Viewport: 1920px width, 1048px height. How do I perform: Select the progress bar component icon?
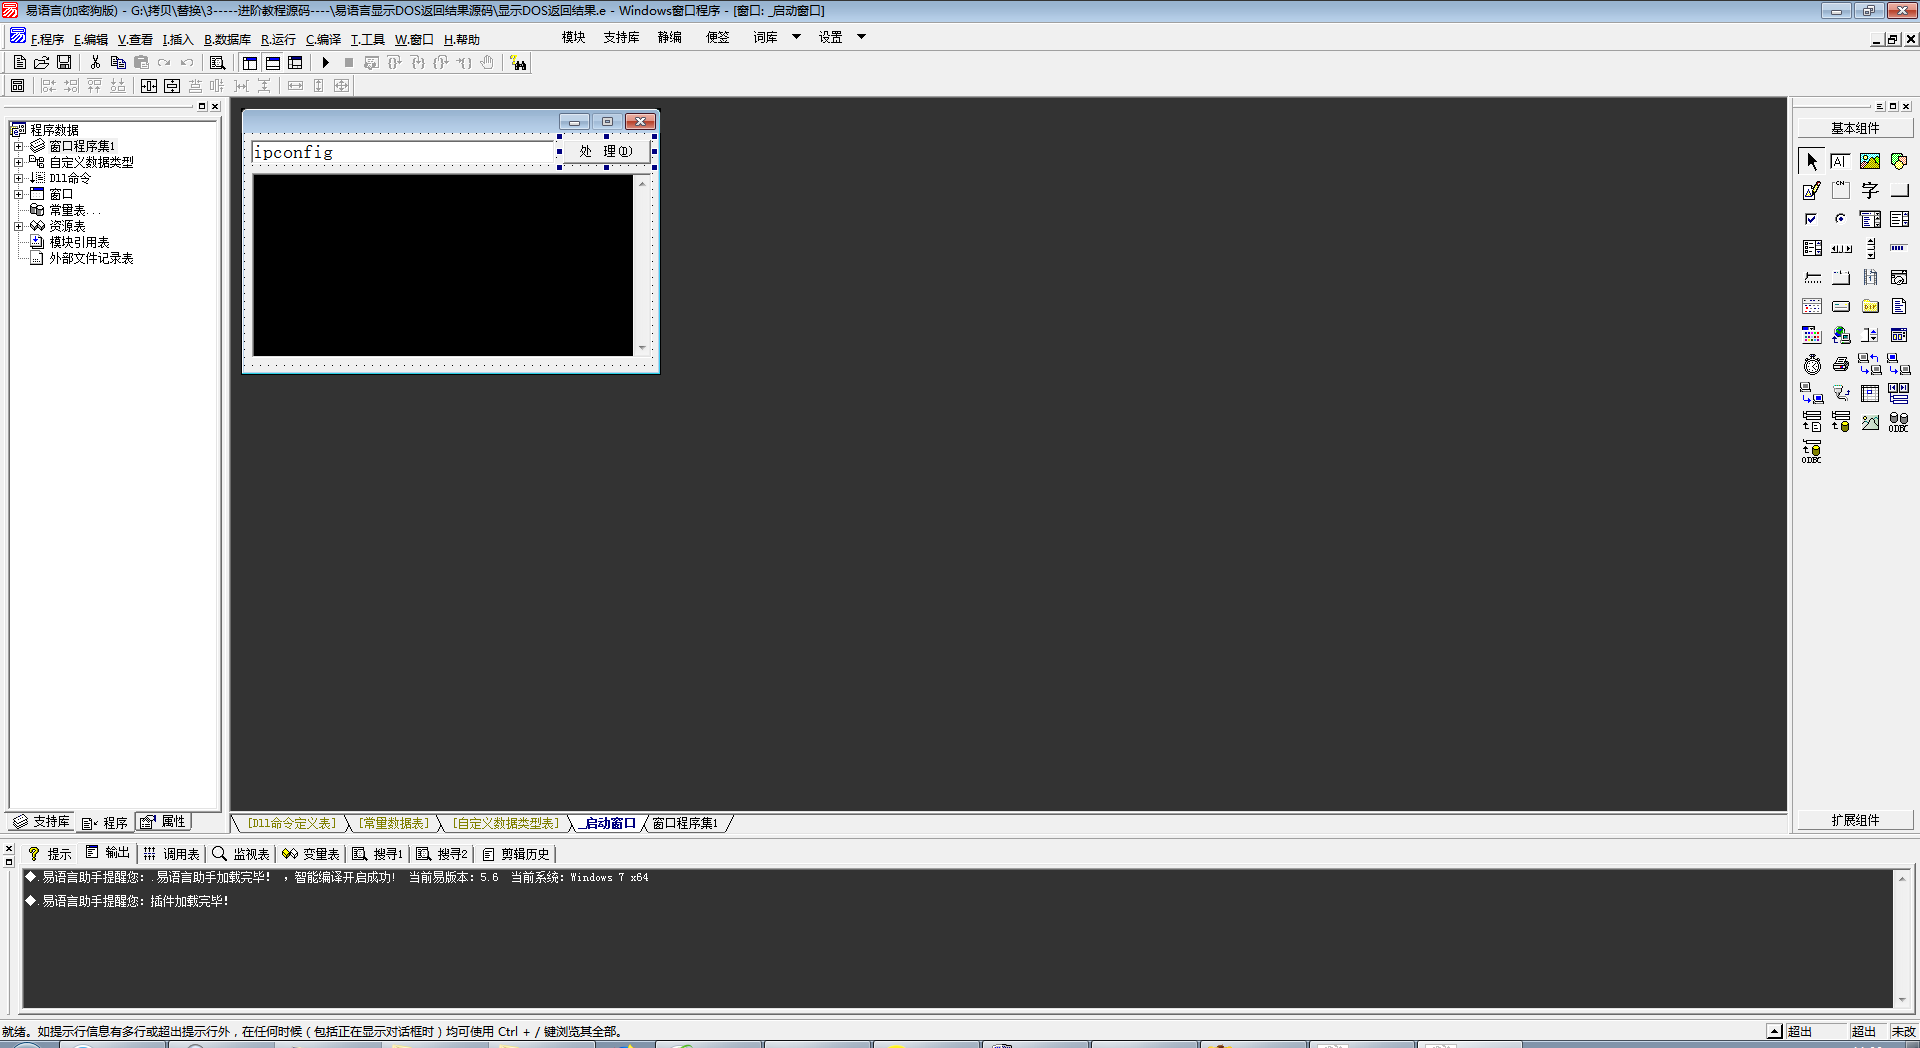(1899, 248)
